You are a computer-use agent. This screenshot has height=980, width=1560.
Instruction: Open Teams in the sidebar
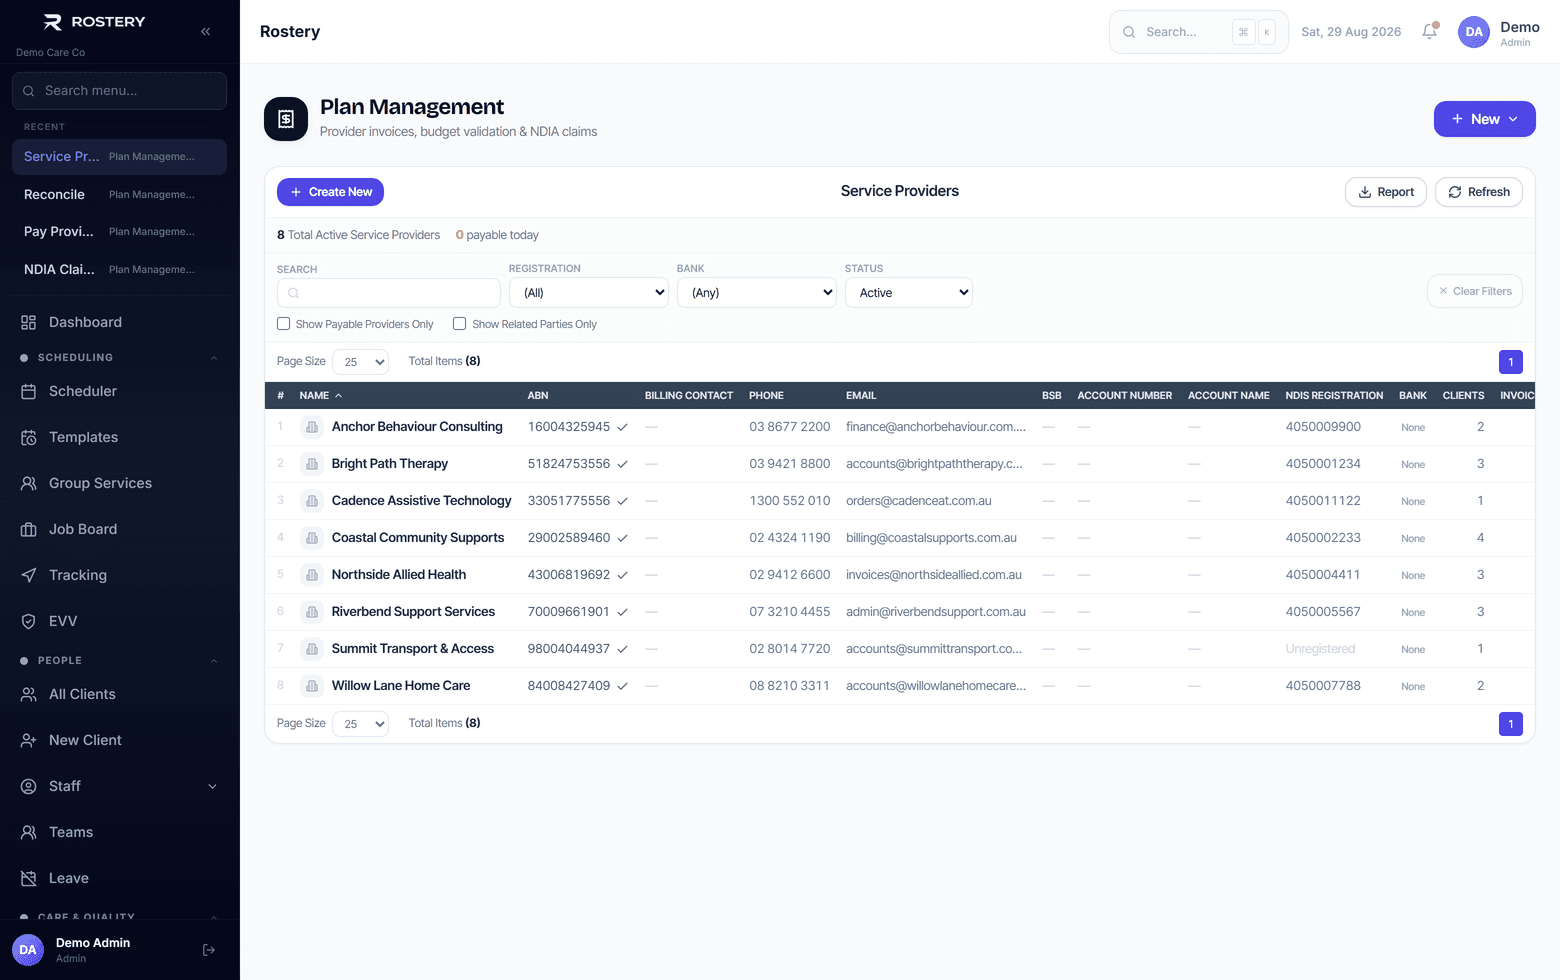click(120, 832)
